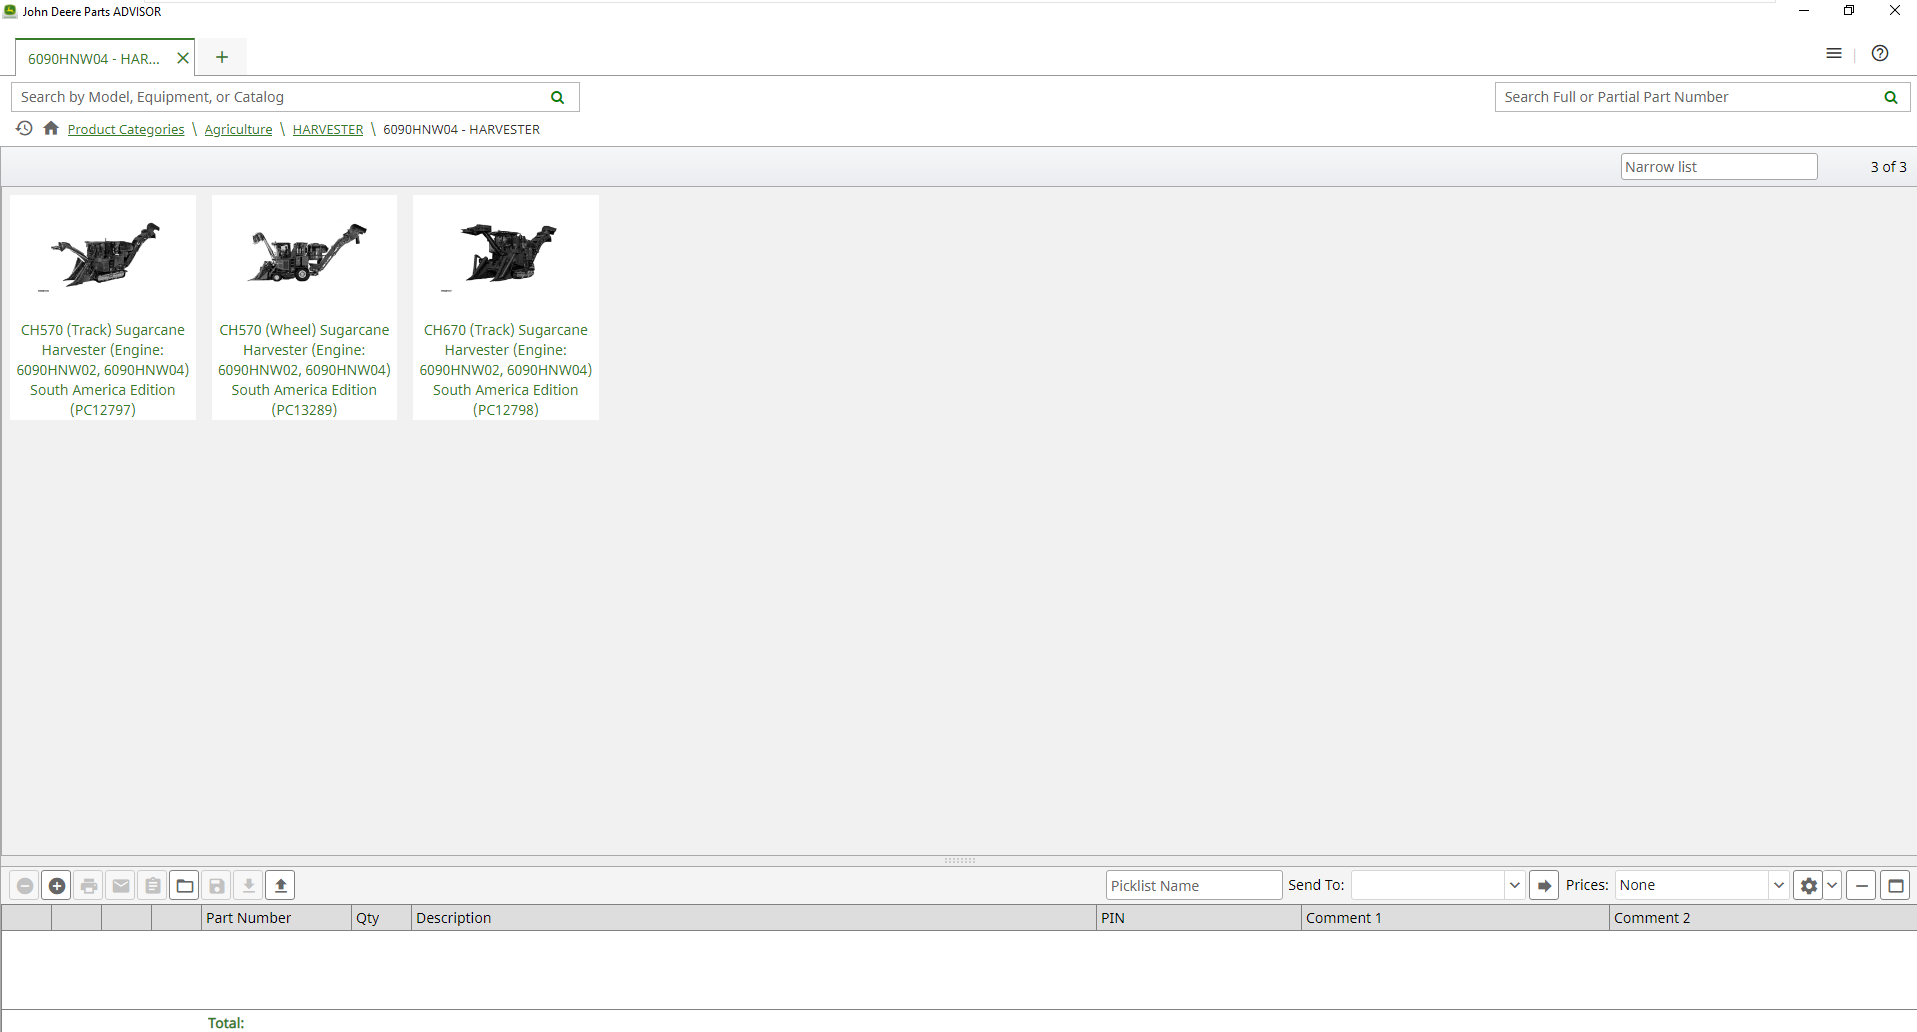This screenshot has width=1917, height=1032.
Task: Open a saved picklist folder icon
Action: [185, 885]
